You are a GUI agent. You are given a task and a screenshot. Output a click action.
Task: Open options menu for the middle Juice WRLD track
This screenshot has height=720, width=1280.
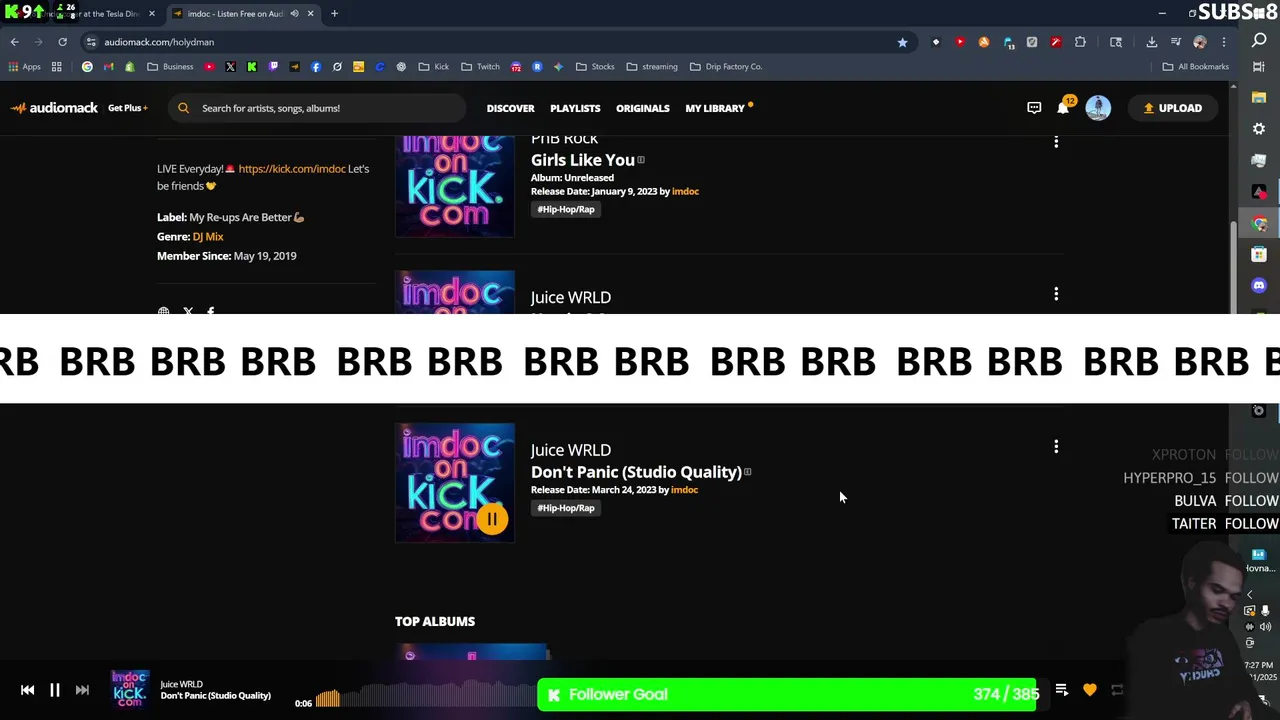pos(1056,294)
